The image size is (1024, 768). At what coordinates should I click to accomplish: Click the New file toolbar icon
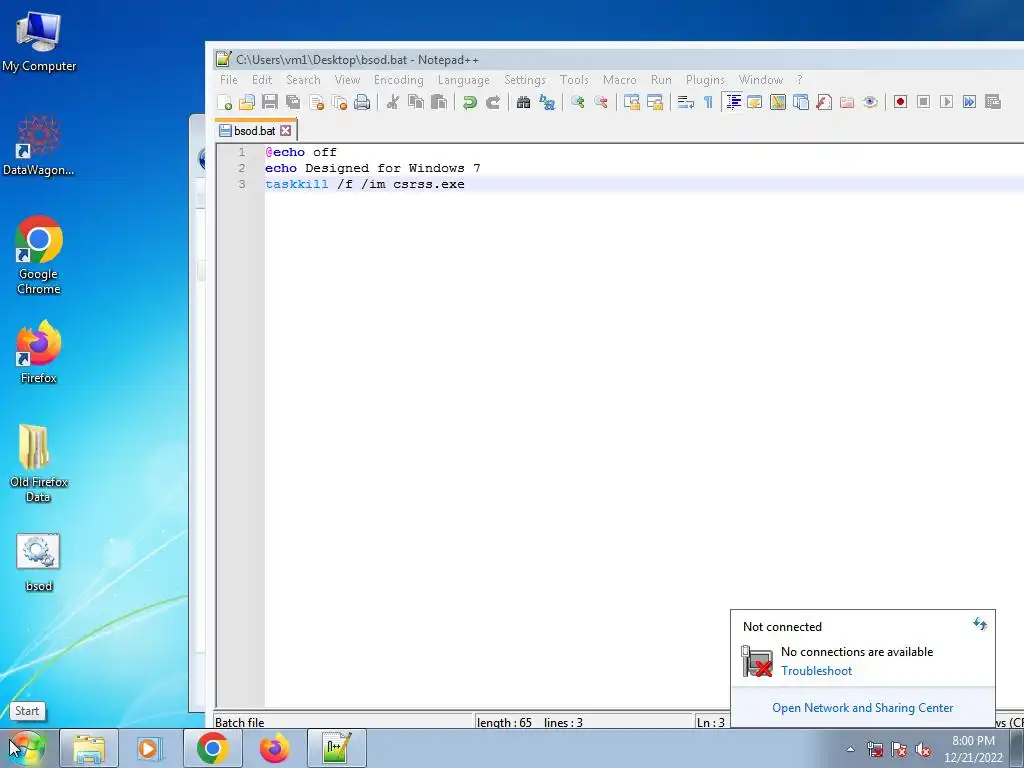224,102
